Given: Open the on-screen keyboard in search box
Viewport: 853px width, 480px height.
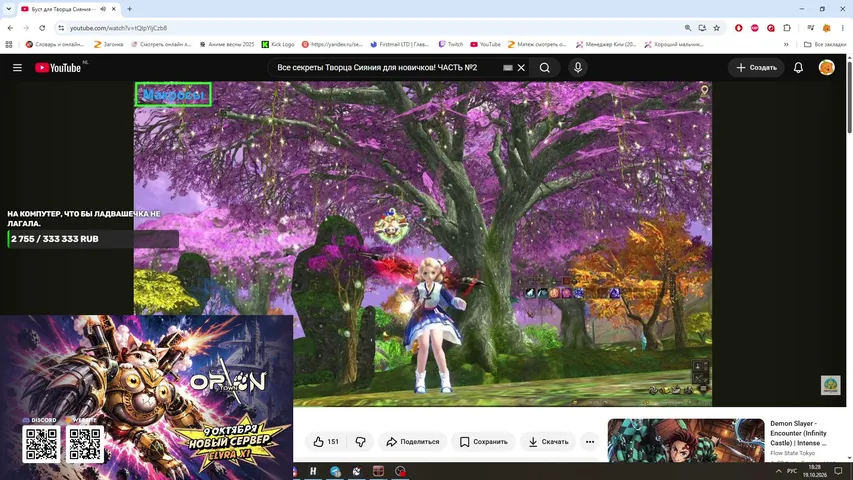Looking at the screenshot, I should (x=508, y=67).
